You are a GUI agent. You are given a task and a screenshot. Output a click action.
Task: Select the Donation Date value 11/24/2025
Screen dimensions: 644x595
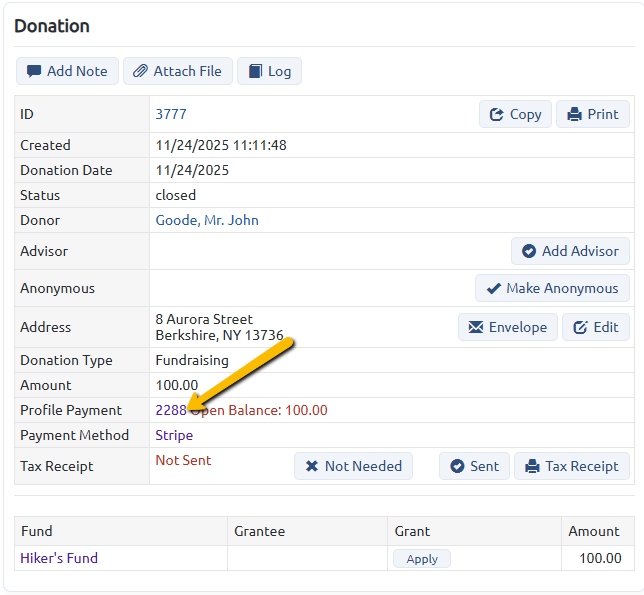pos(192,170)
